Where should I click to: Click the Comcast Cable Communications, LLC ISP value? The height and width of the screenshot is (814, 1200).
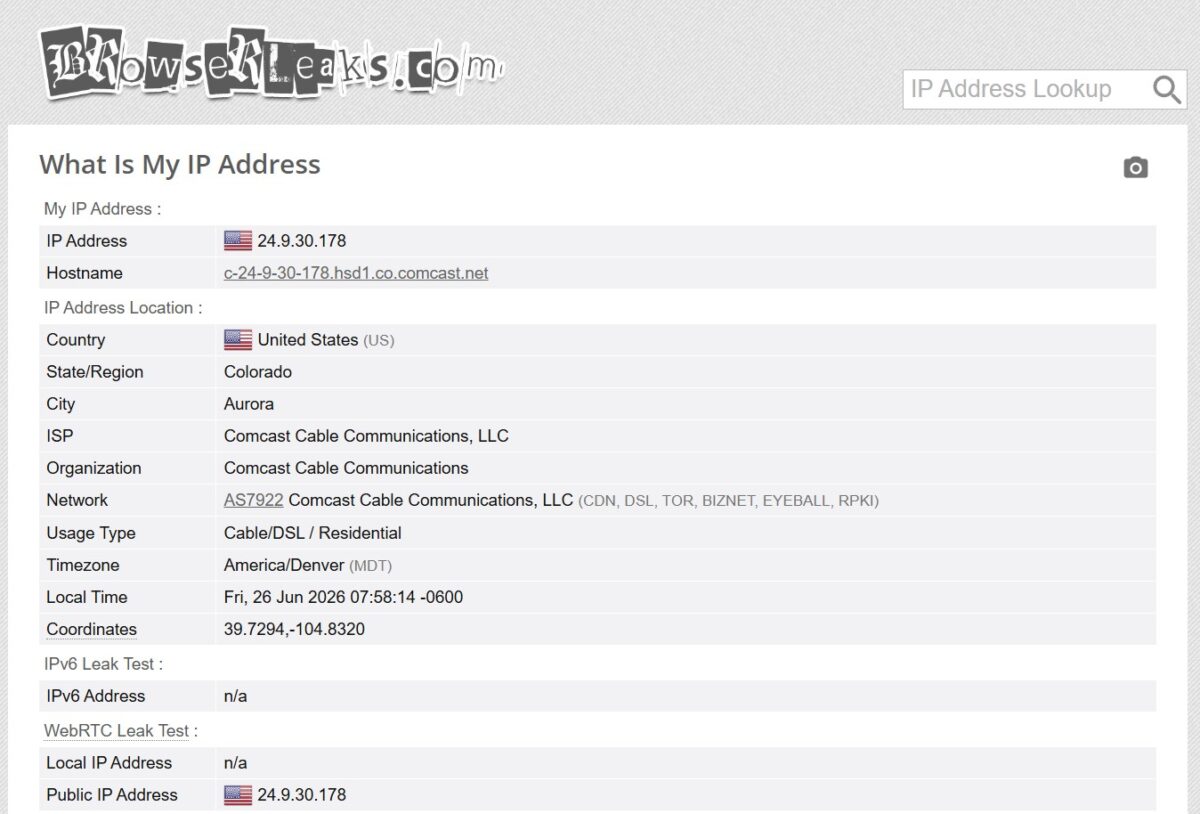coord(366,436)
